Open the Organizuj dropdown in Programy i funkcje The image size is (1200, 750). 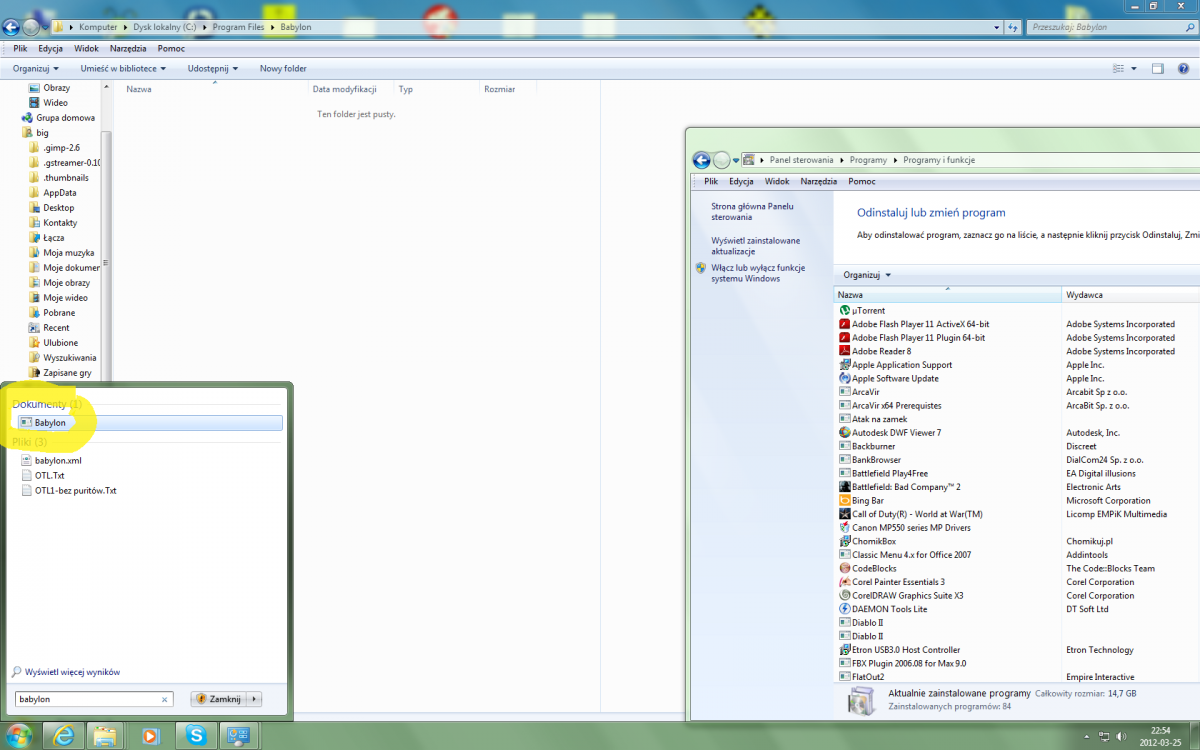pos(867,275)
